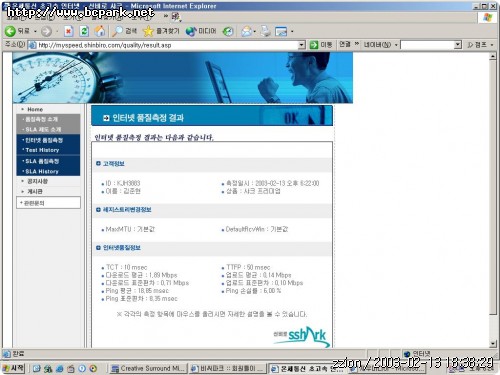
Task: Click the Mail envelope toolbar icon
Action: pos(247,31)
